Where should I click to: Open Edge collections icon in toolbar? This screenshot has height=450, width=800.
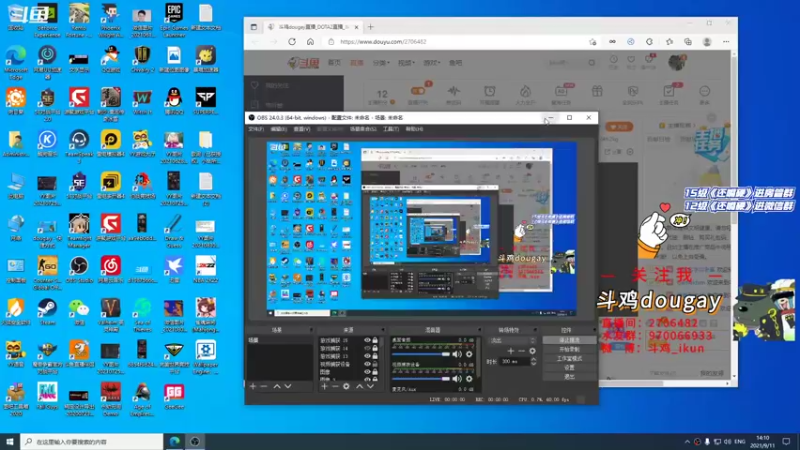click(688, 42)
